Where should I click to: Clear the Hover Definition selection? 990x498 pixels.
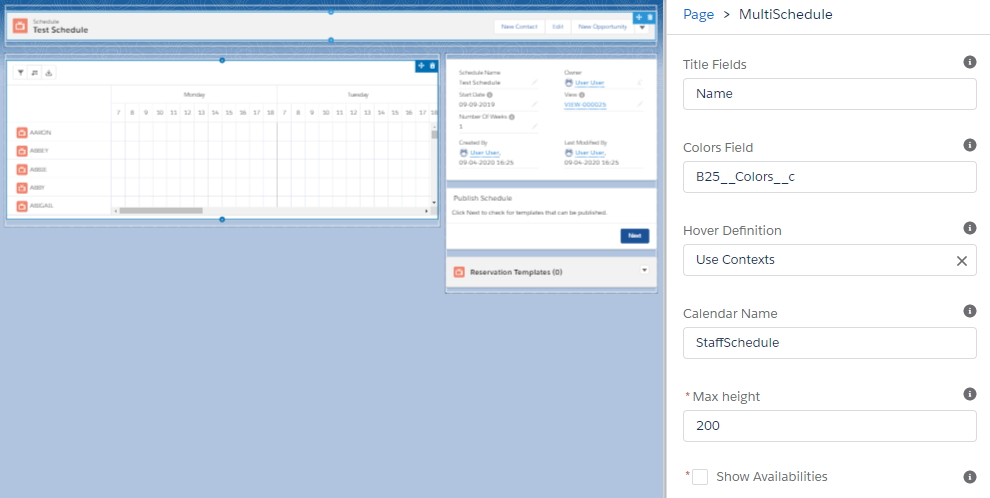coord(961,260)
